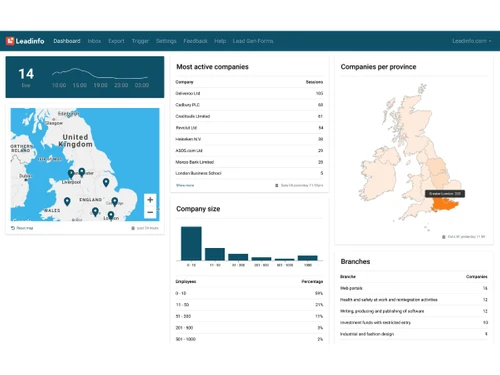Click the Sessions column header

314,82
